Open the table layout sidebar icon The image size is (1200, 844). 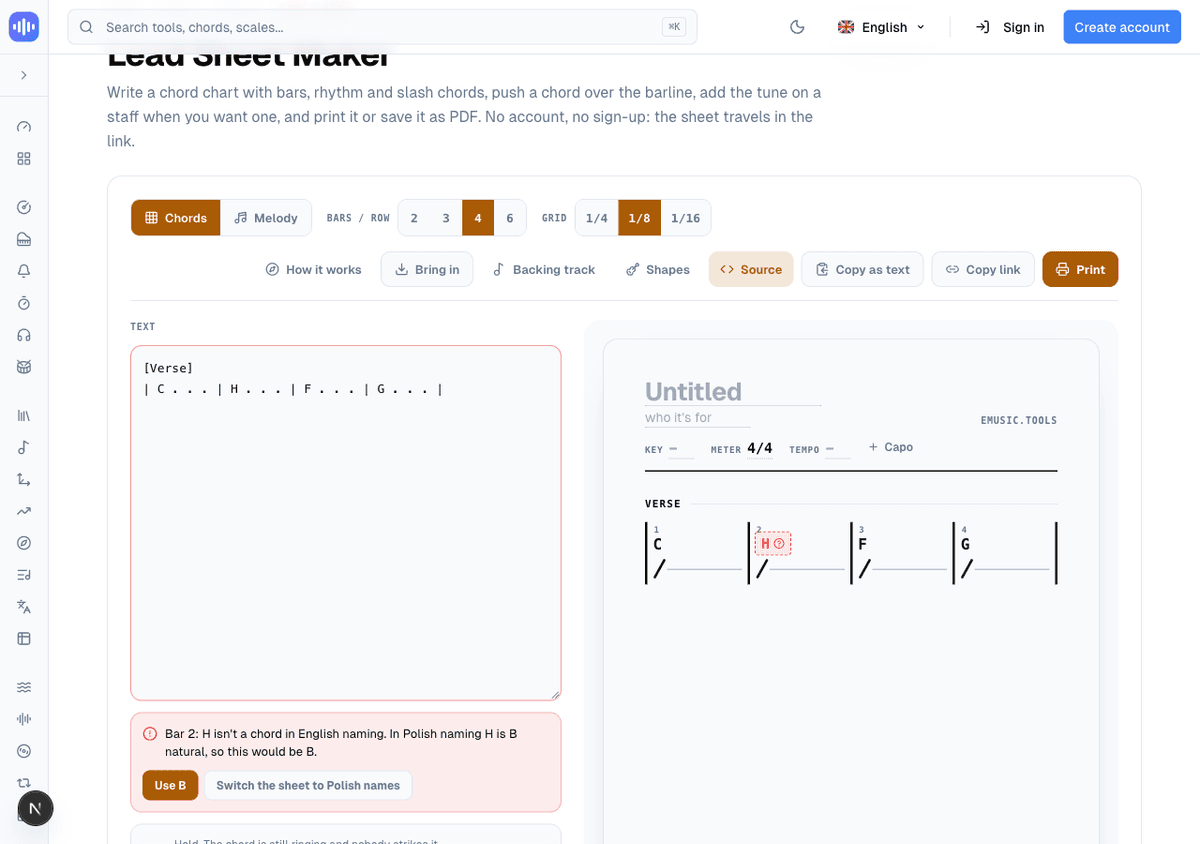pyautogui.click(x=24, y=639)
